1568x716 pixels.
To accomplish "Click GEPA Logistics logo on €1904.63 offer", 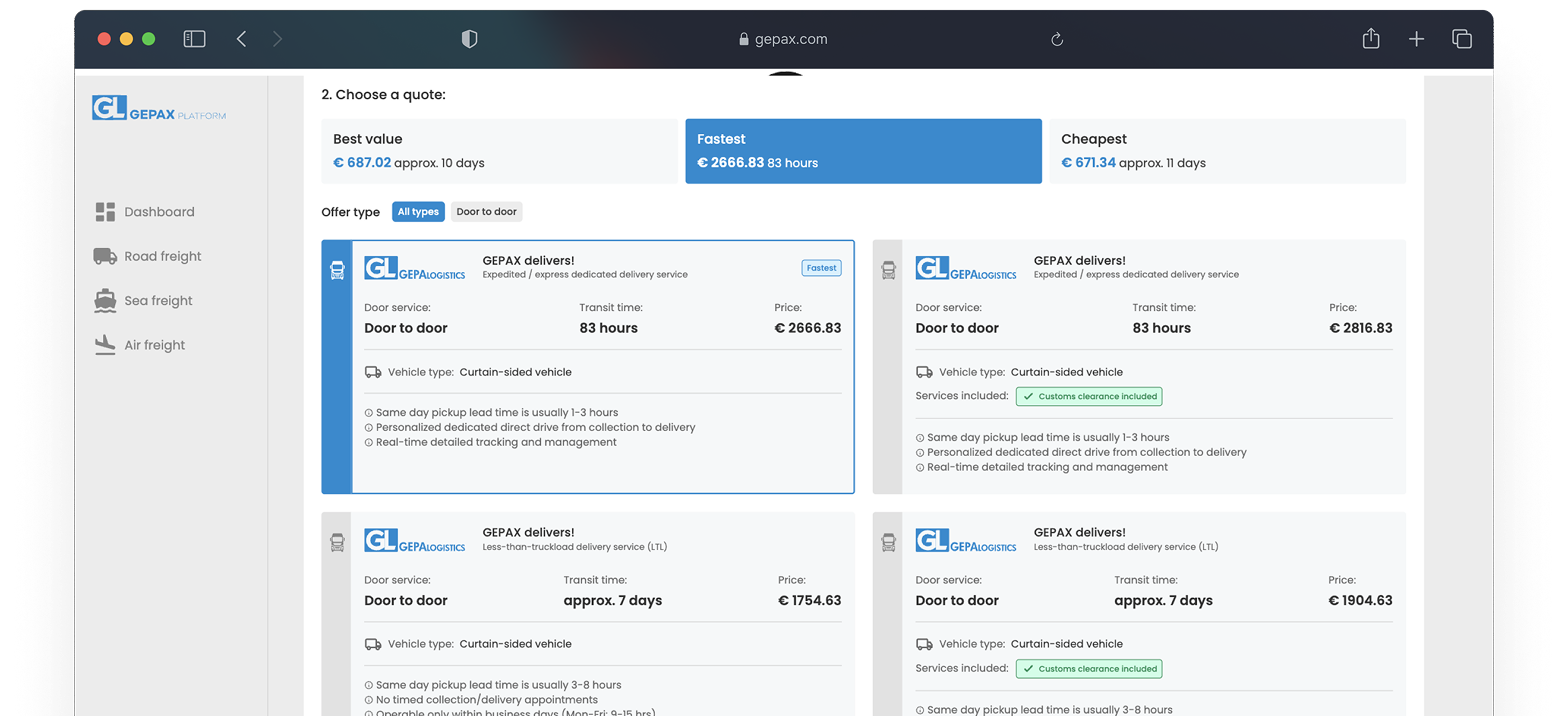I will (x=966, y=540).
